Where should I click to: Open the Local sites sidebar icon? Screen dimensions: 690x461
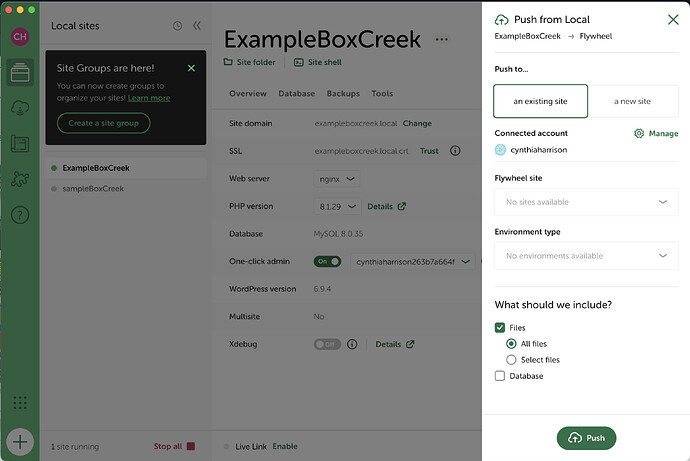(20, 72)
